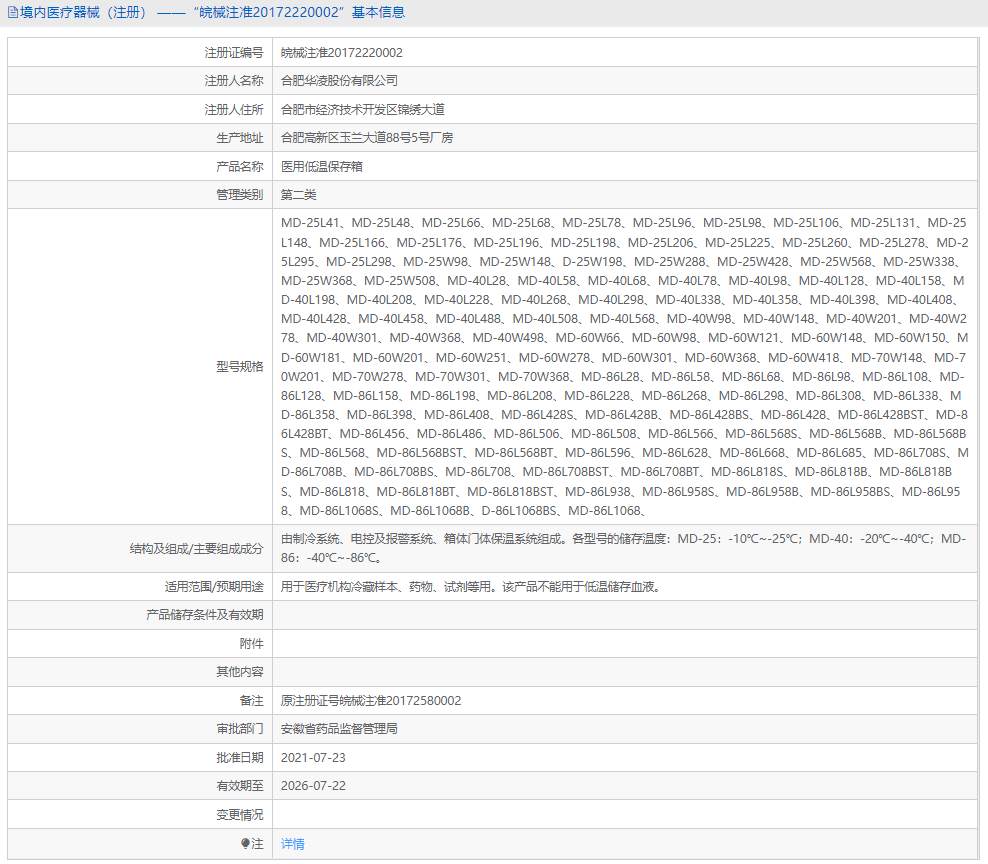Image resolution: width=988 pixels, height=864 pixels.
Task: Click the document icon before 境内医疗器械 title
Action: pyautogui.click(x=13, y=13)
